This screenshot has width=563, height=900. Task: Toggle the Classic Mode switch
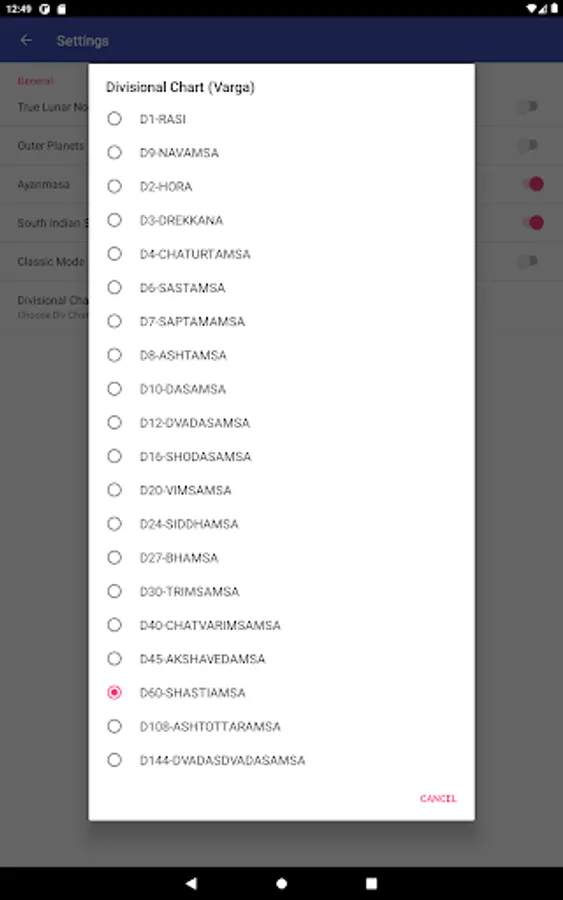coord(528,262)
